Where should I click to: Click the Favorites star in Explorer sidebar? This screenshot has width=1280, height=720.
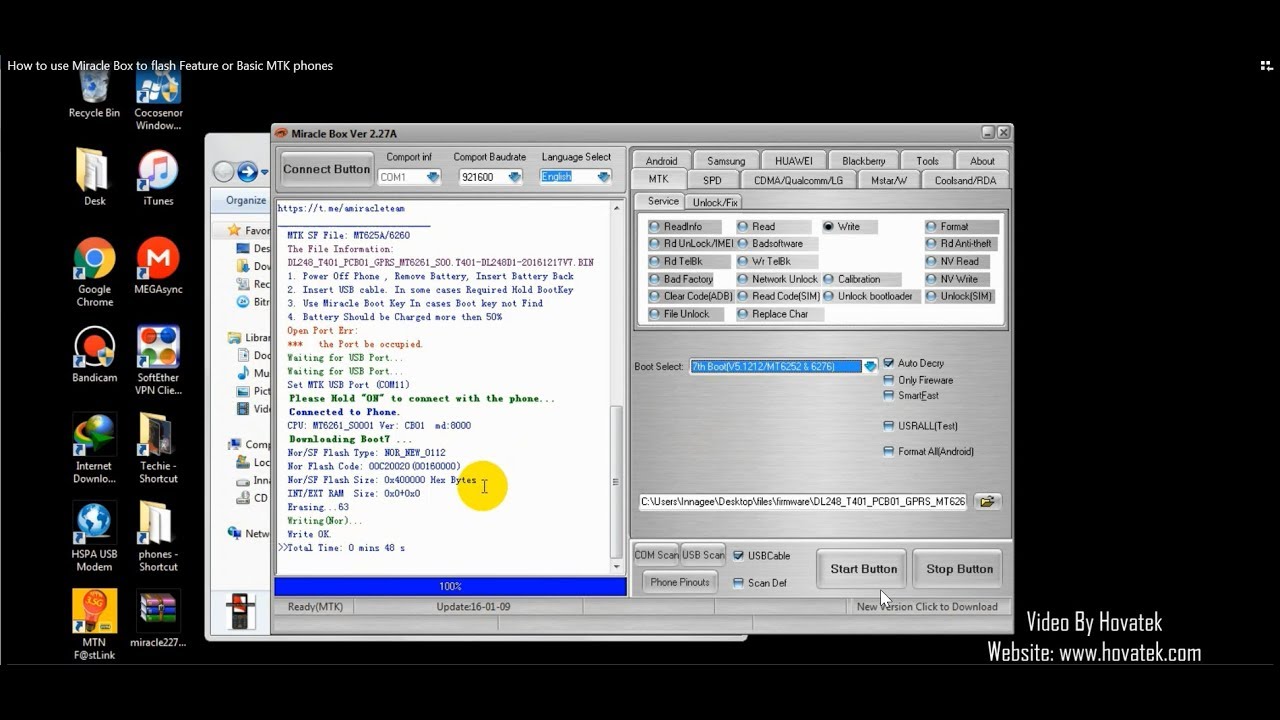[232, 231]
